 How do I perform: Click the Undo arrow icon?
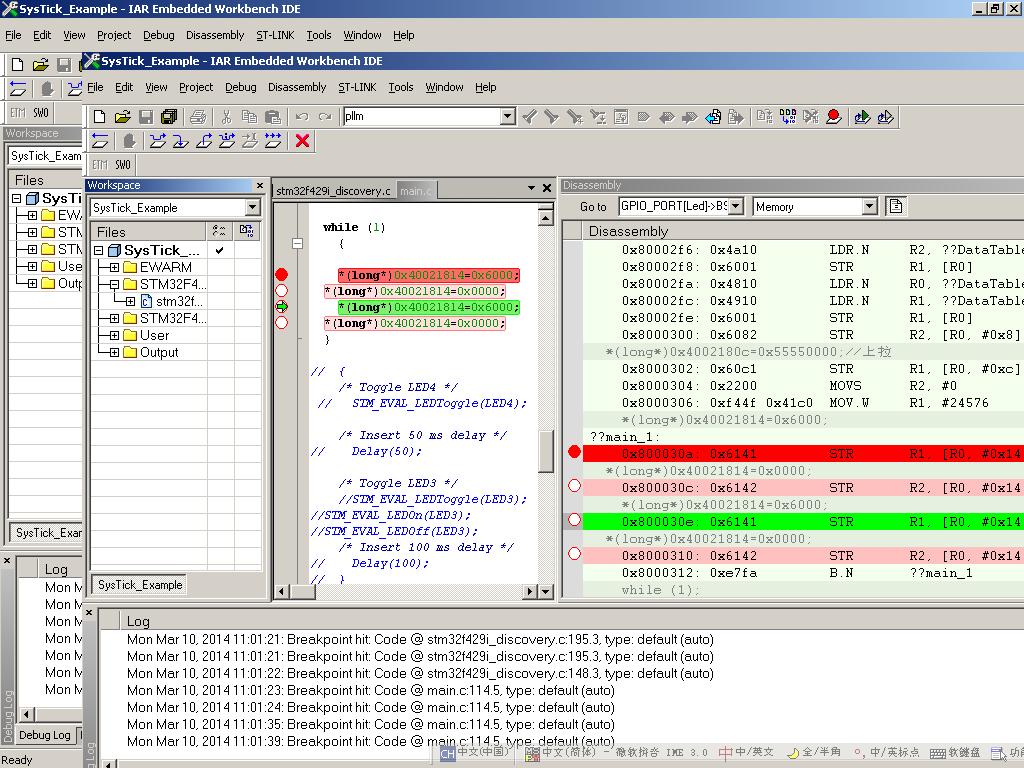pos(302,117)
